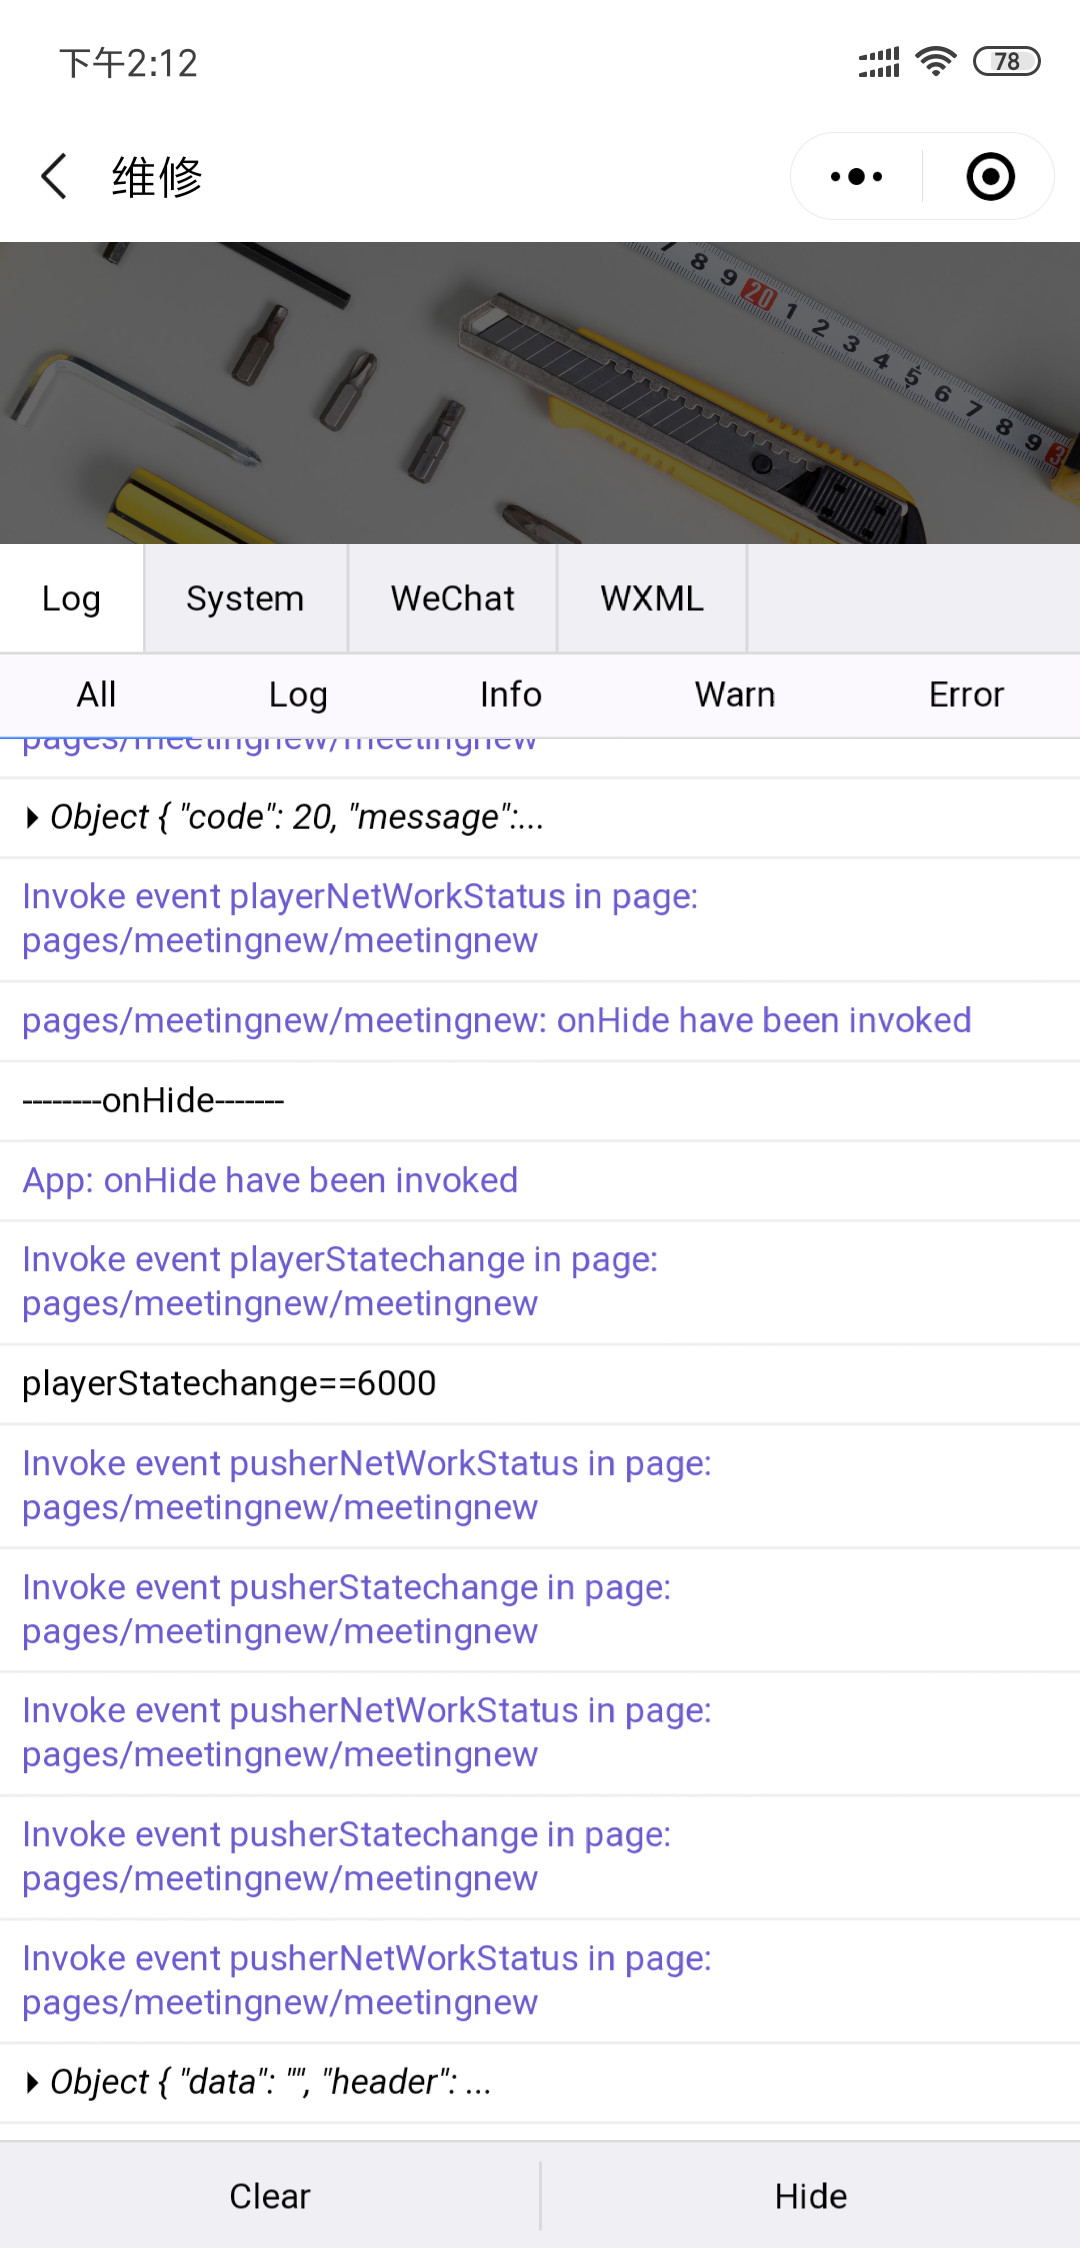Screen dimensions: 1080x2248
Task: Switch to the System tab
Action: (245, 599)
